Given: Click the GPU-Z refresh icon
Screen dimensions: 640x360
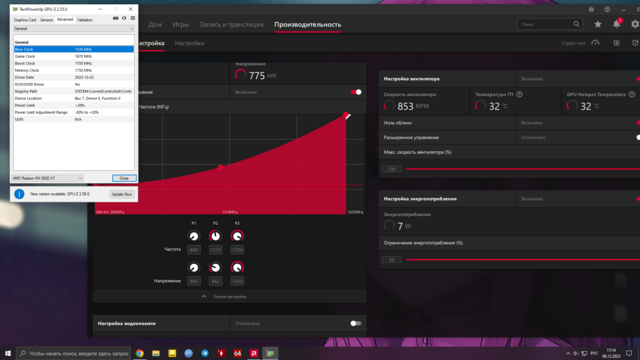Looking at the screenshot, I should (124, 18).
